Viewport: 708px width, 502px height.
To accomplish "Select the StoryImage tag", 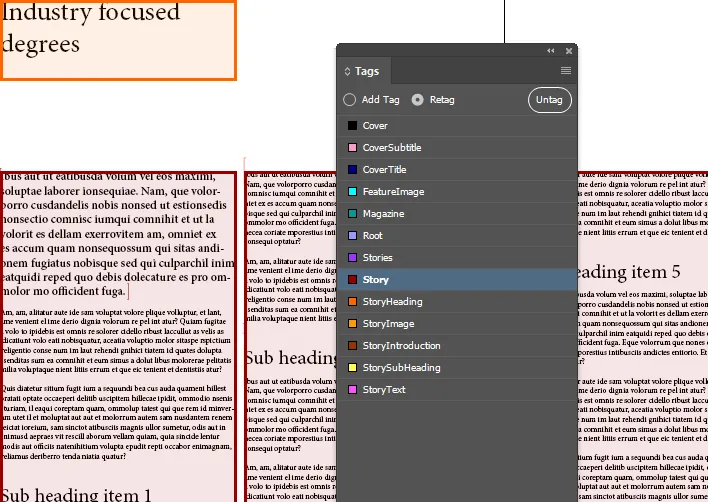I will tap(457, 323).
